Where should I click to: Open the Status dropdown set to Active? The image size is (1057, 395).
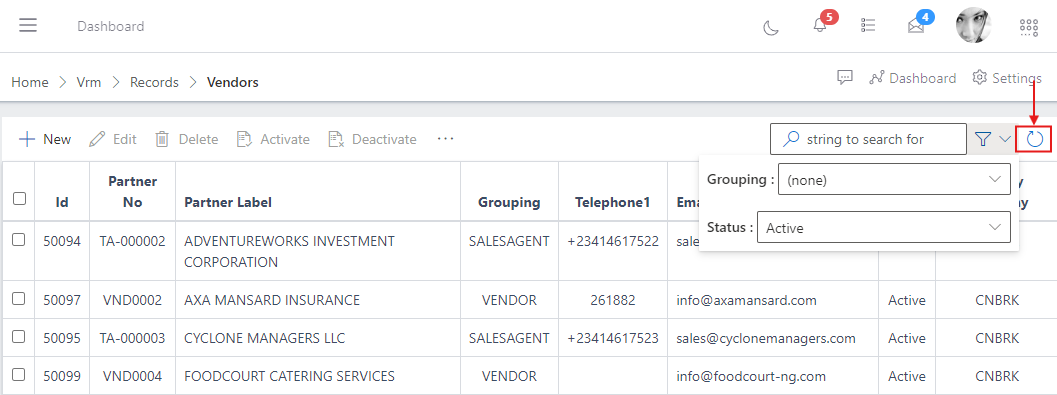884,227
